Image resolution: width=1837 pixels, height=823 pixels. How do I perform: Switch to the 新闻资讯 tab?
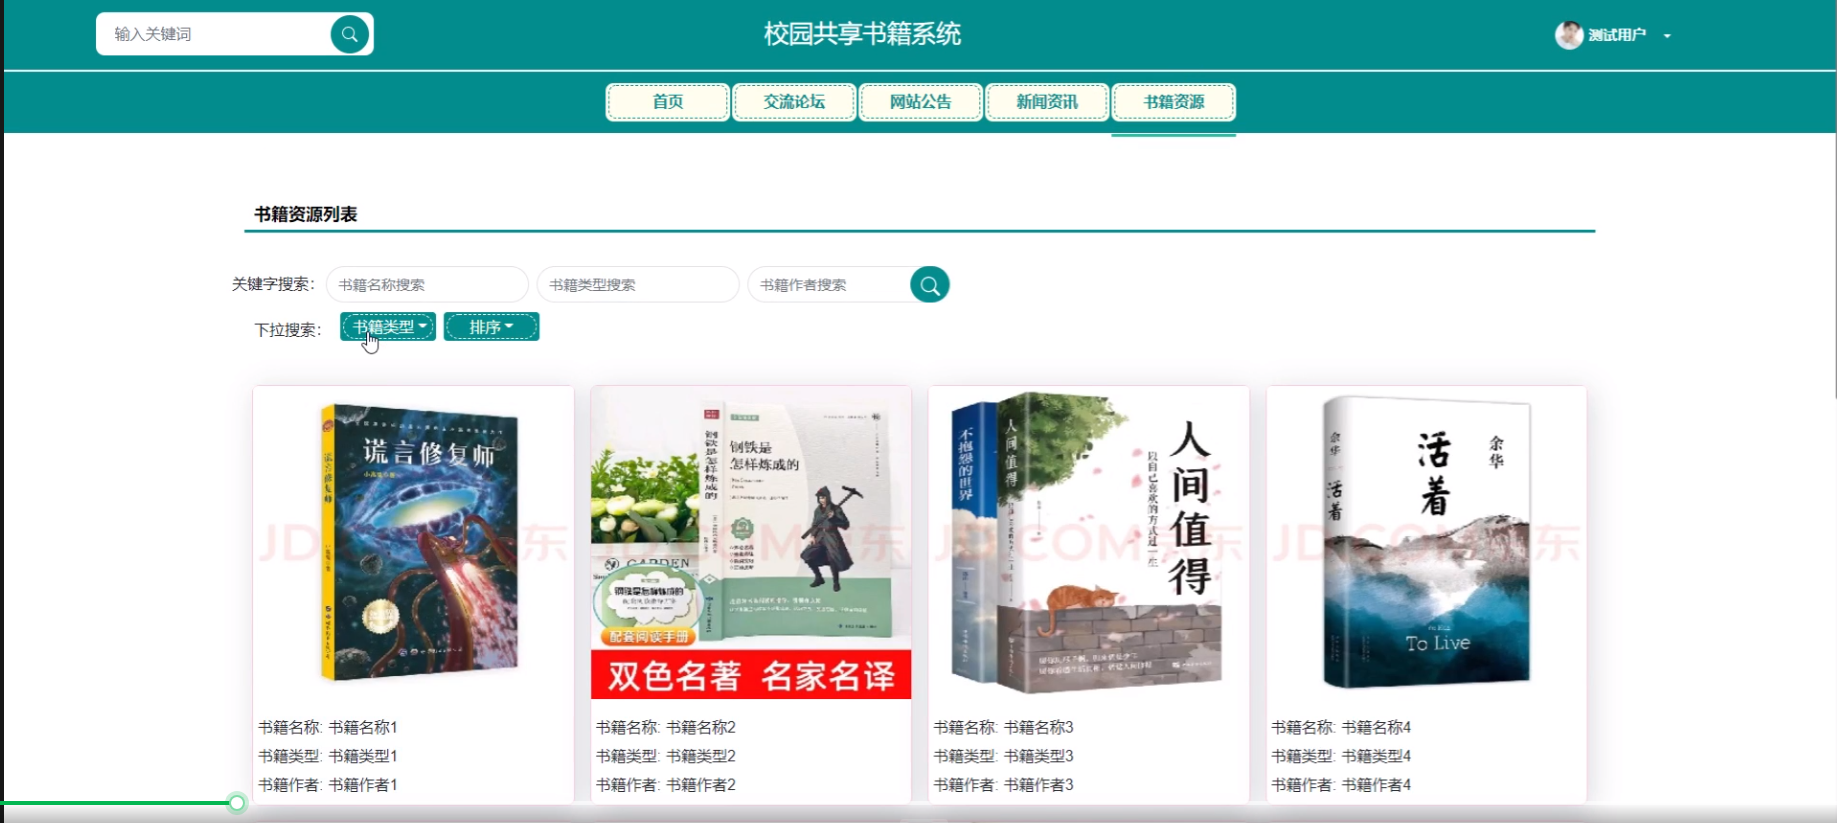point(1047,102)
